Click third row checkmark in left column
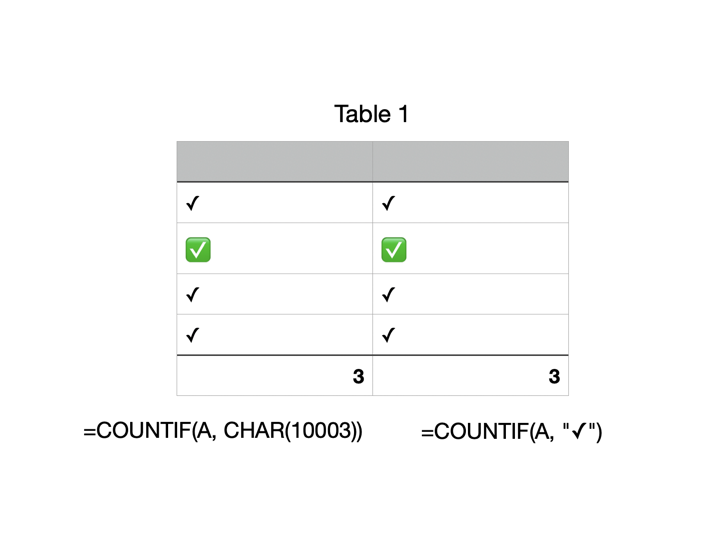The image size is (728, 556). pyautogui.click(x=193, y=294)
